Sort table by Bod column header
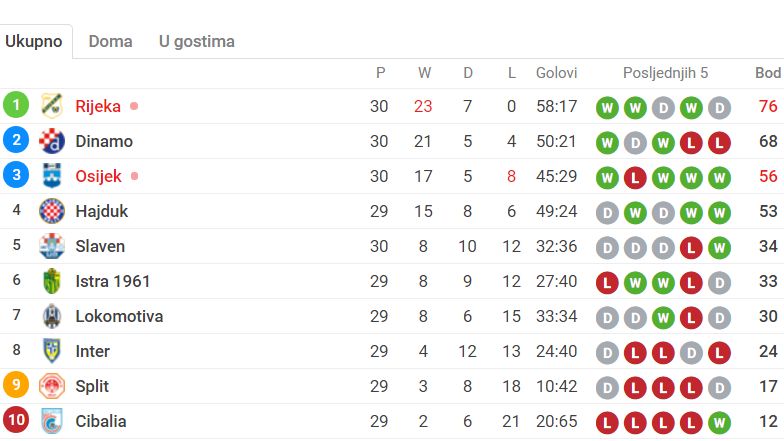Image resolution: width=784 pixels, height=441 pixels. (768, 73)
